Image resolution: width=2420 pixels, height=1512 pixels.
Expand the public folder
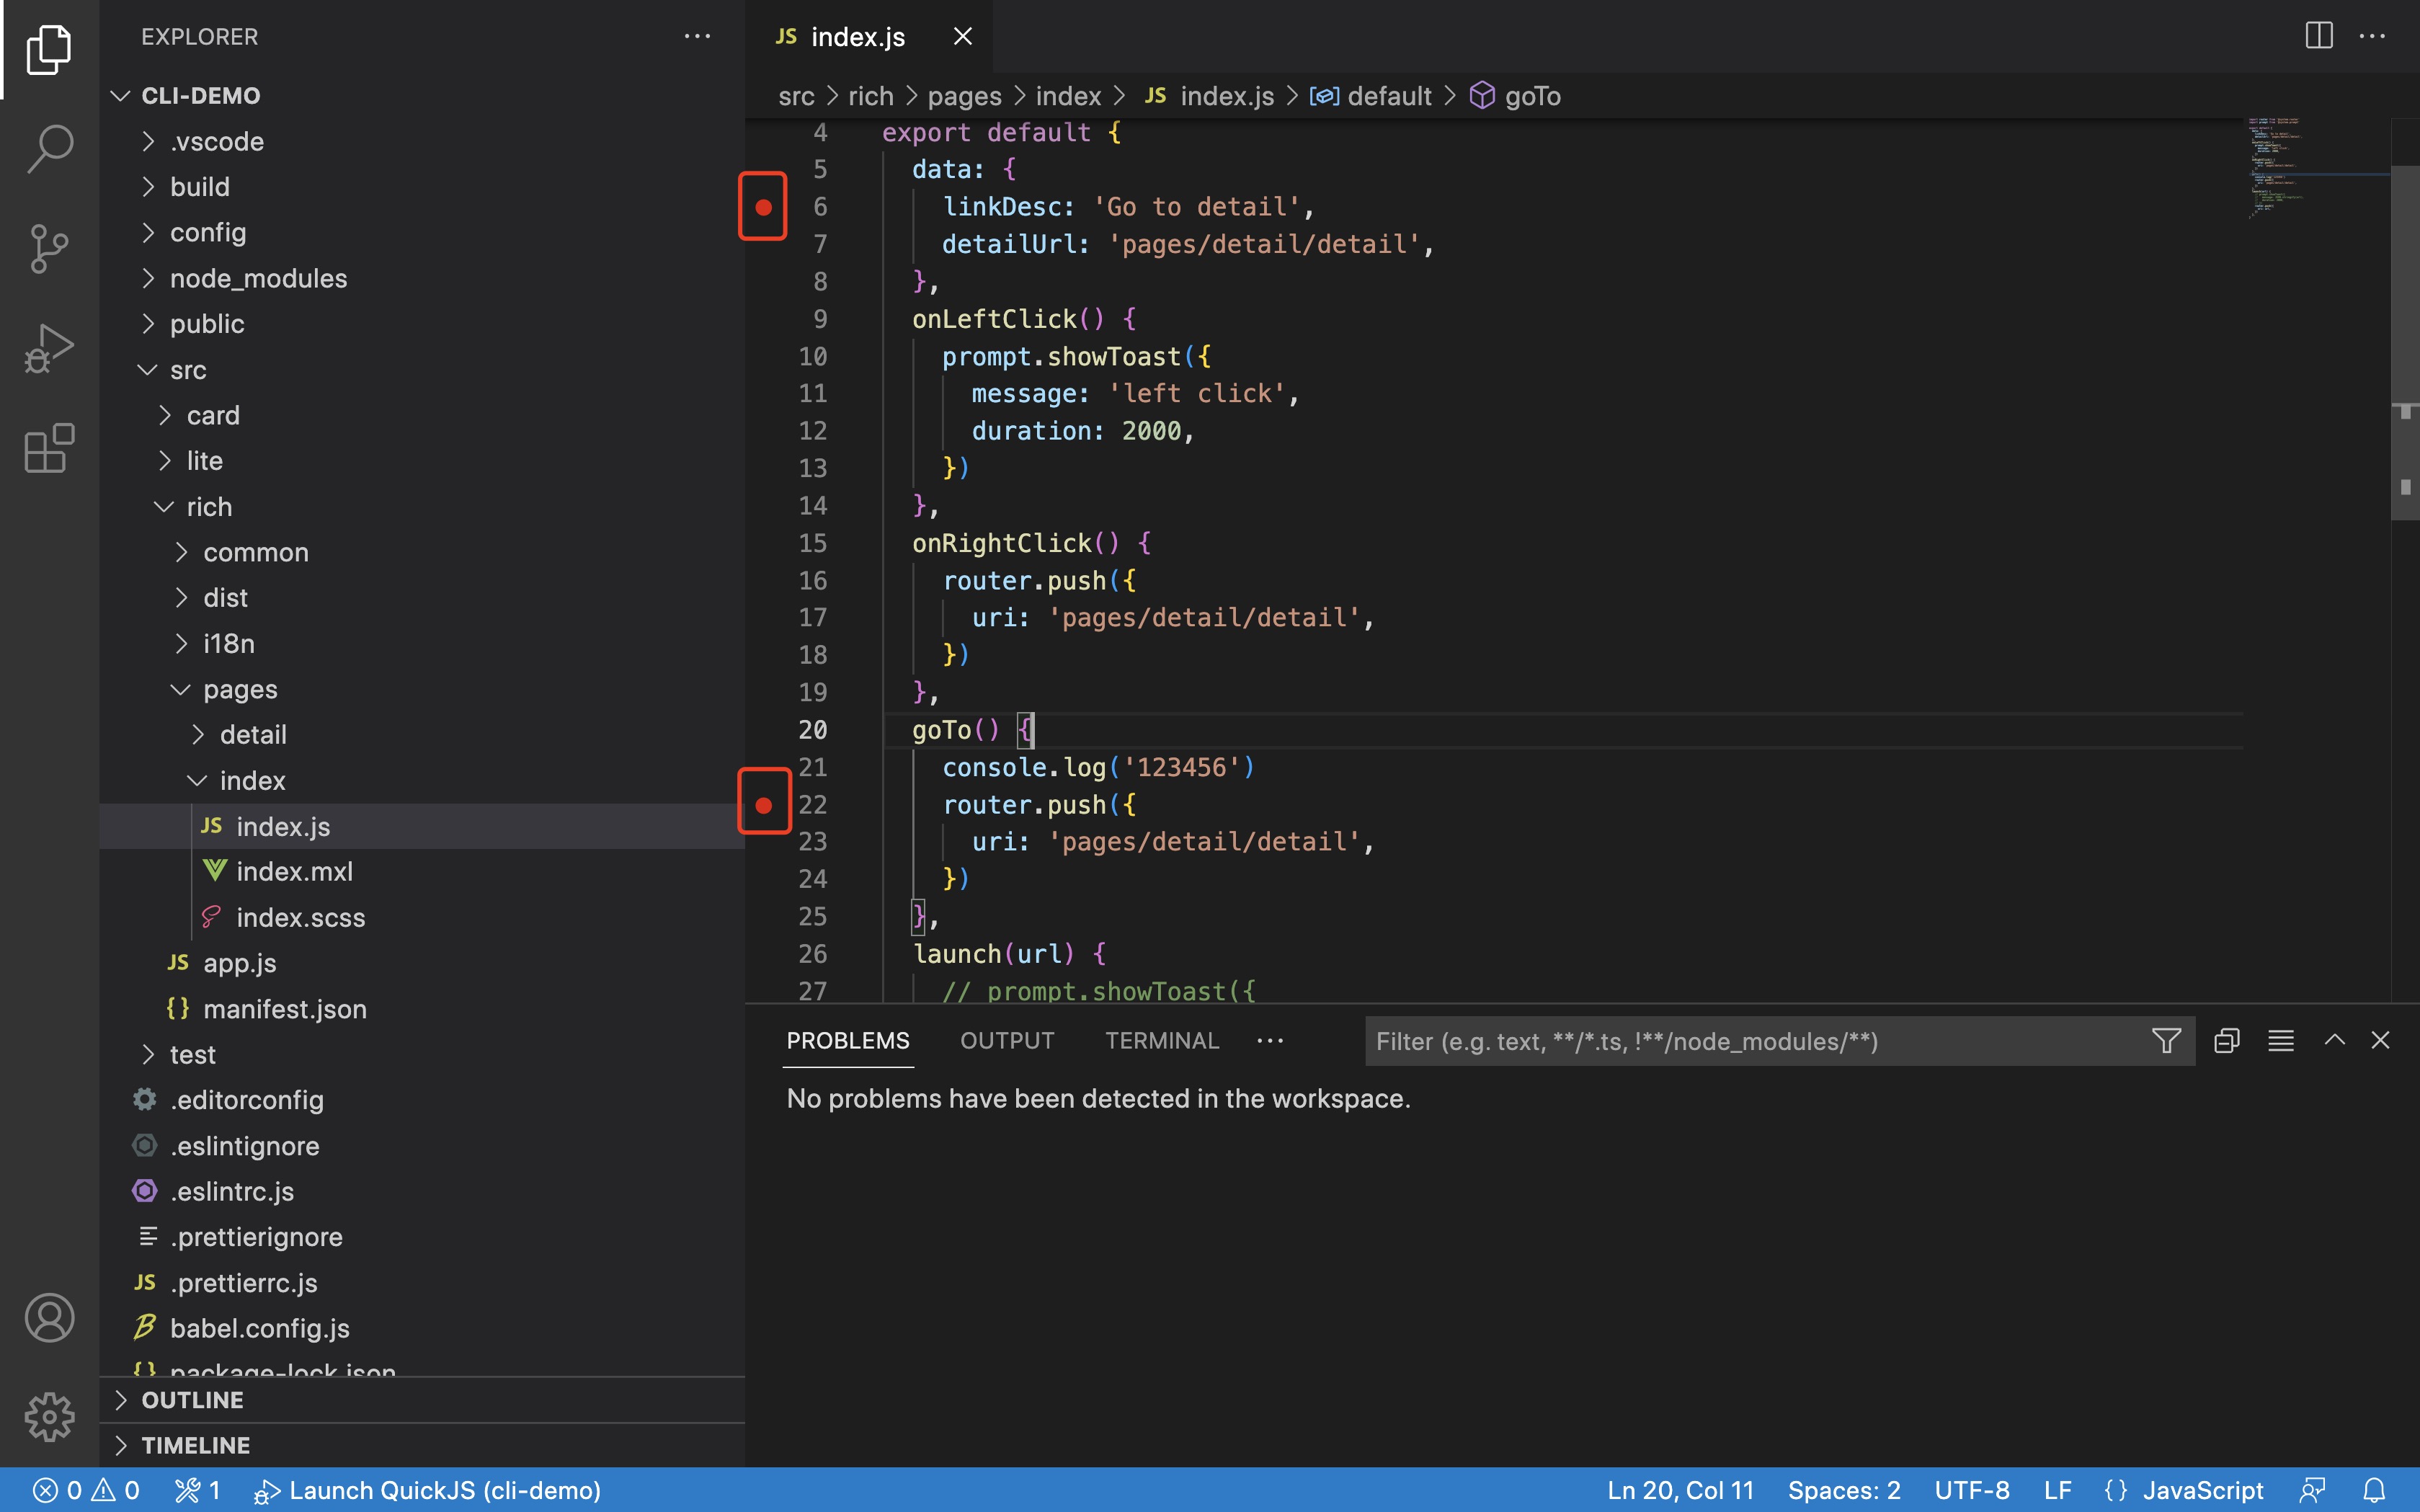click(422, 324)
